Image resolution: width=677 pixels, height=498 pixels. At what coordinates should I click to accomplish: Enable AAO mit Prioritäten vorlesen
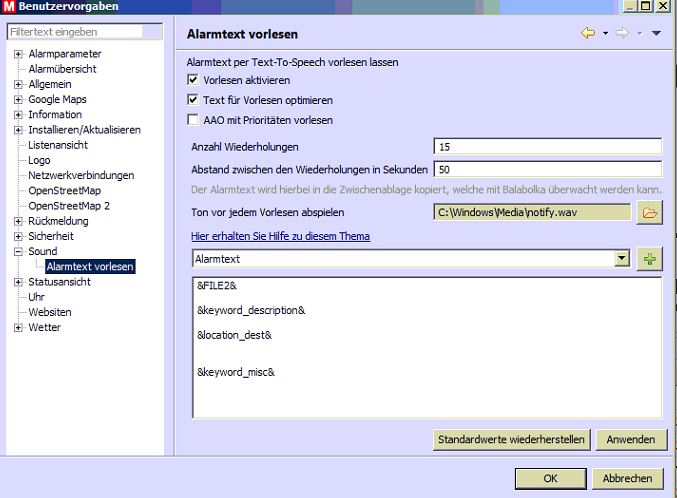[x=193, y=120]
